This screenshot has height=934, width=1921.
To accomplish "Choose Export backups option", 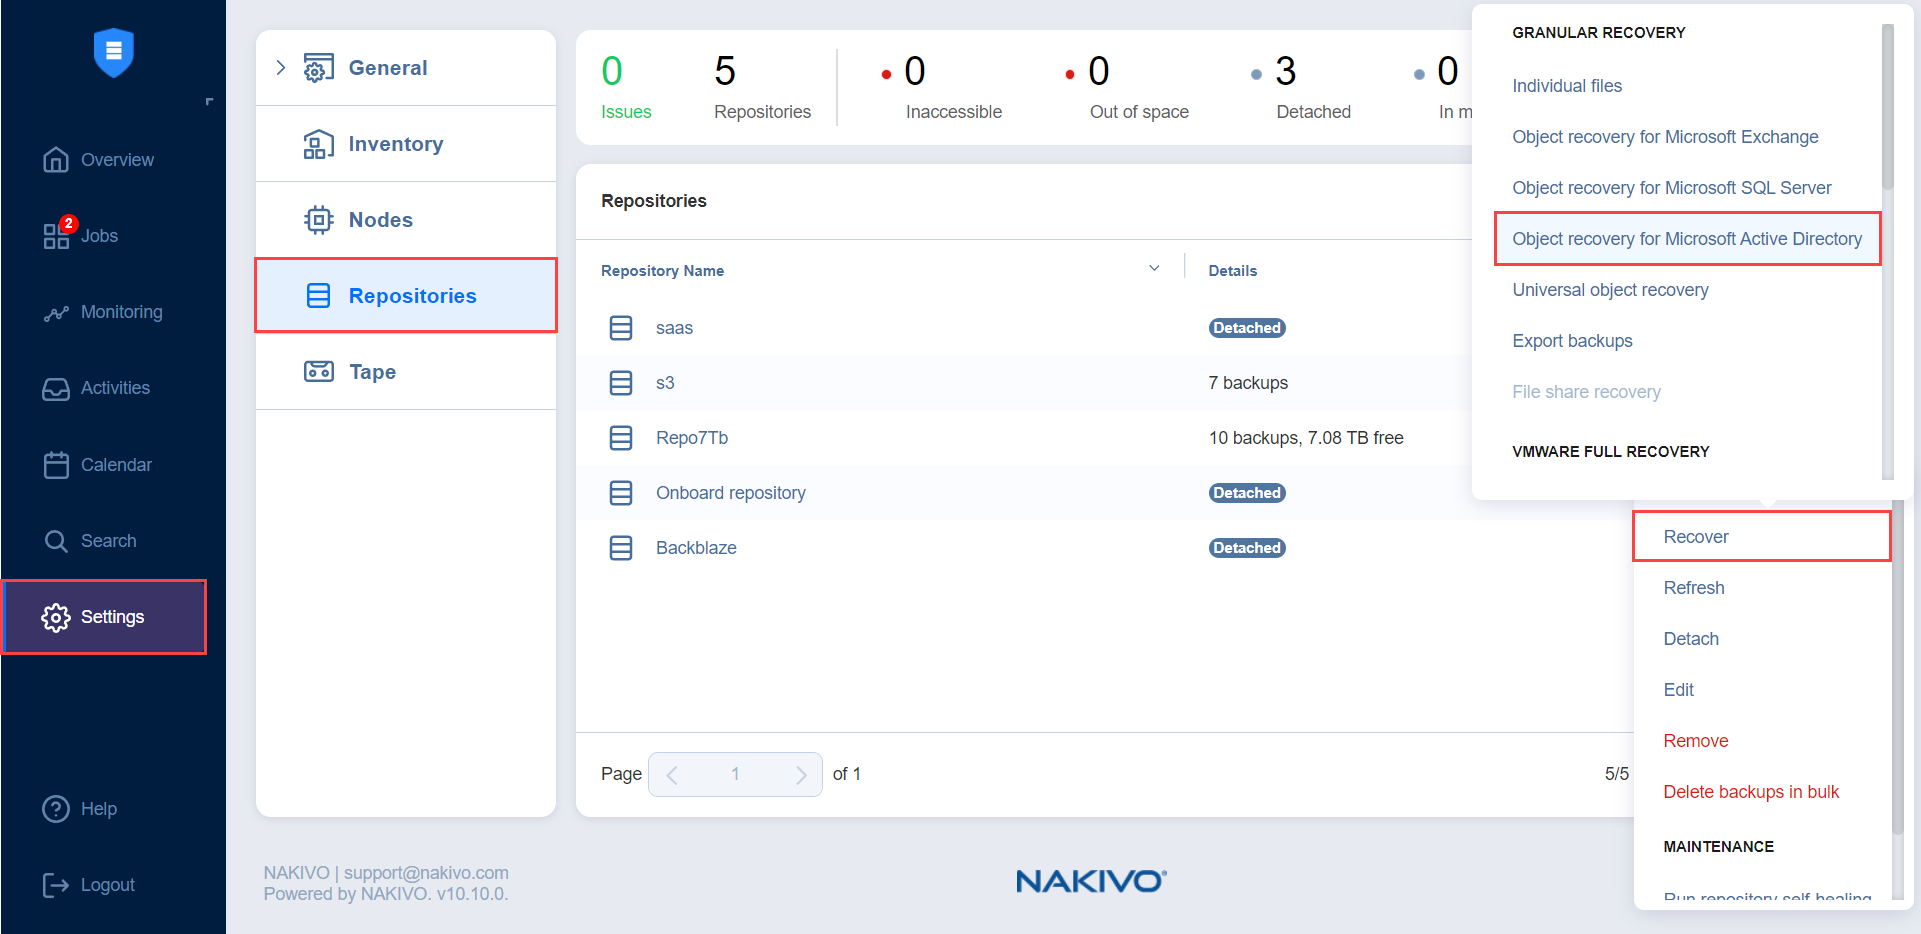I will tap(1572, 341).
